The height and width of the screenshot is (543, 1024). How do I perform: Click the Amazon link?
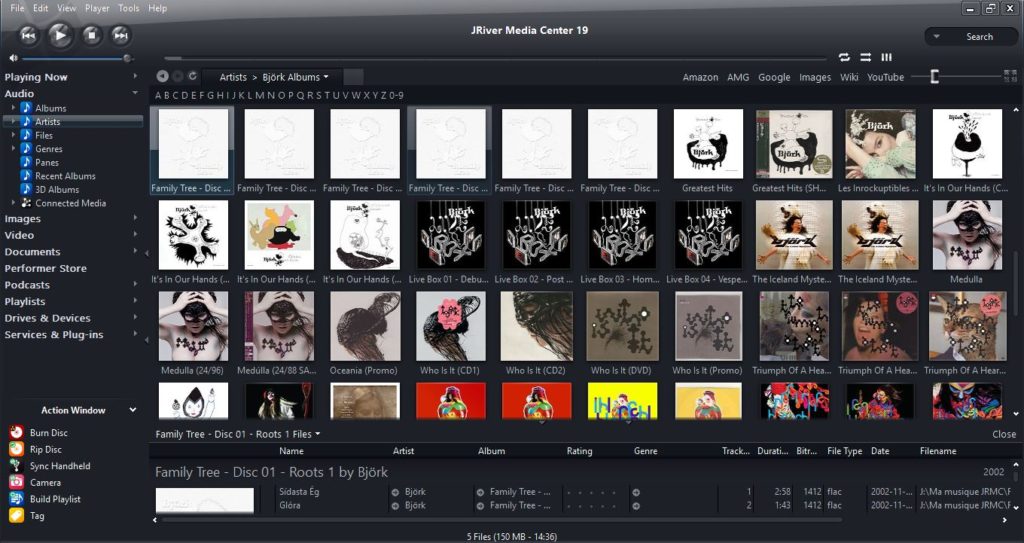(x=700, y=77)
